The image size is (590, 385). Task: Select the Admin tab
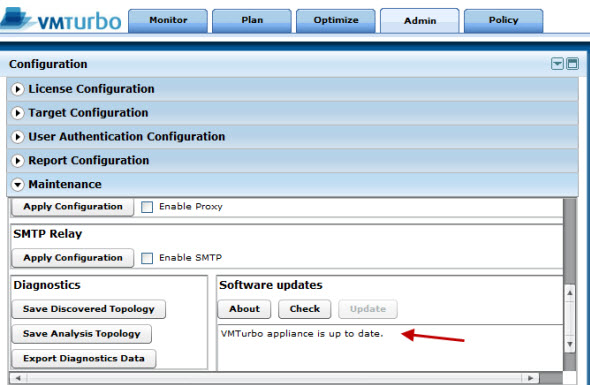click(x=420, y=21)
